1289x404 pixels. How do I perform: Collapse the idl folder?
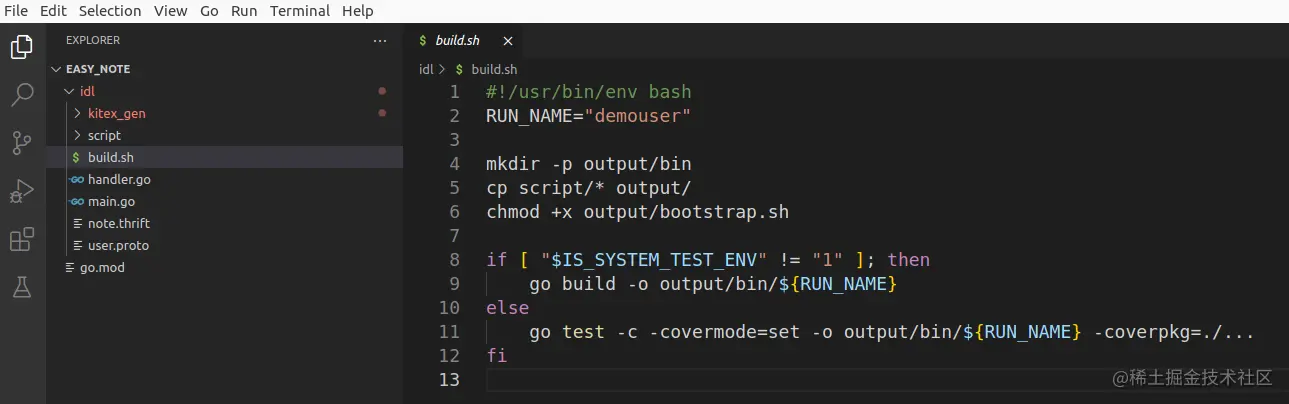coord(69,91)
